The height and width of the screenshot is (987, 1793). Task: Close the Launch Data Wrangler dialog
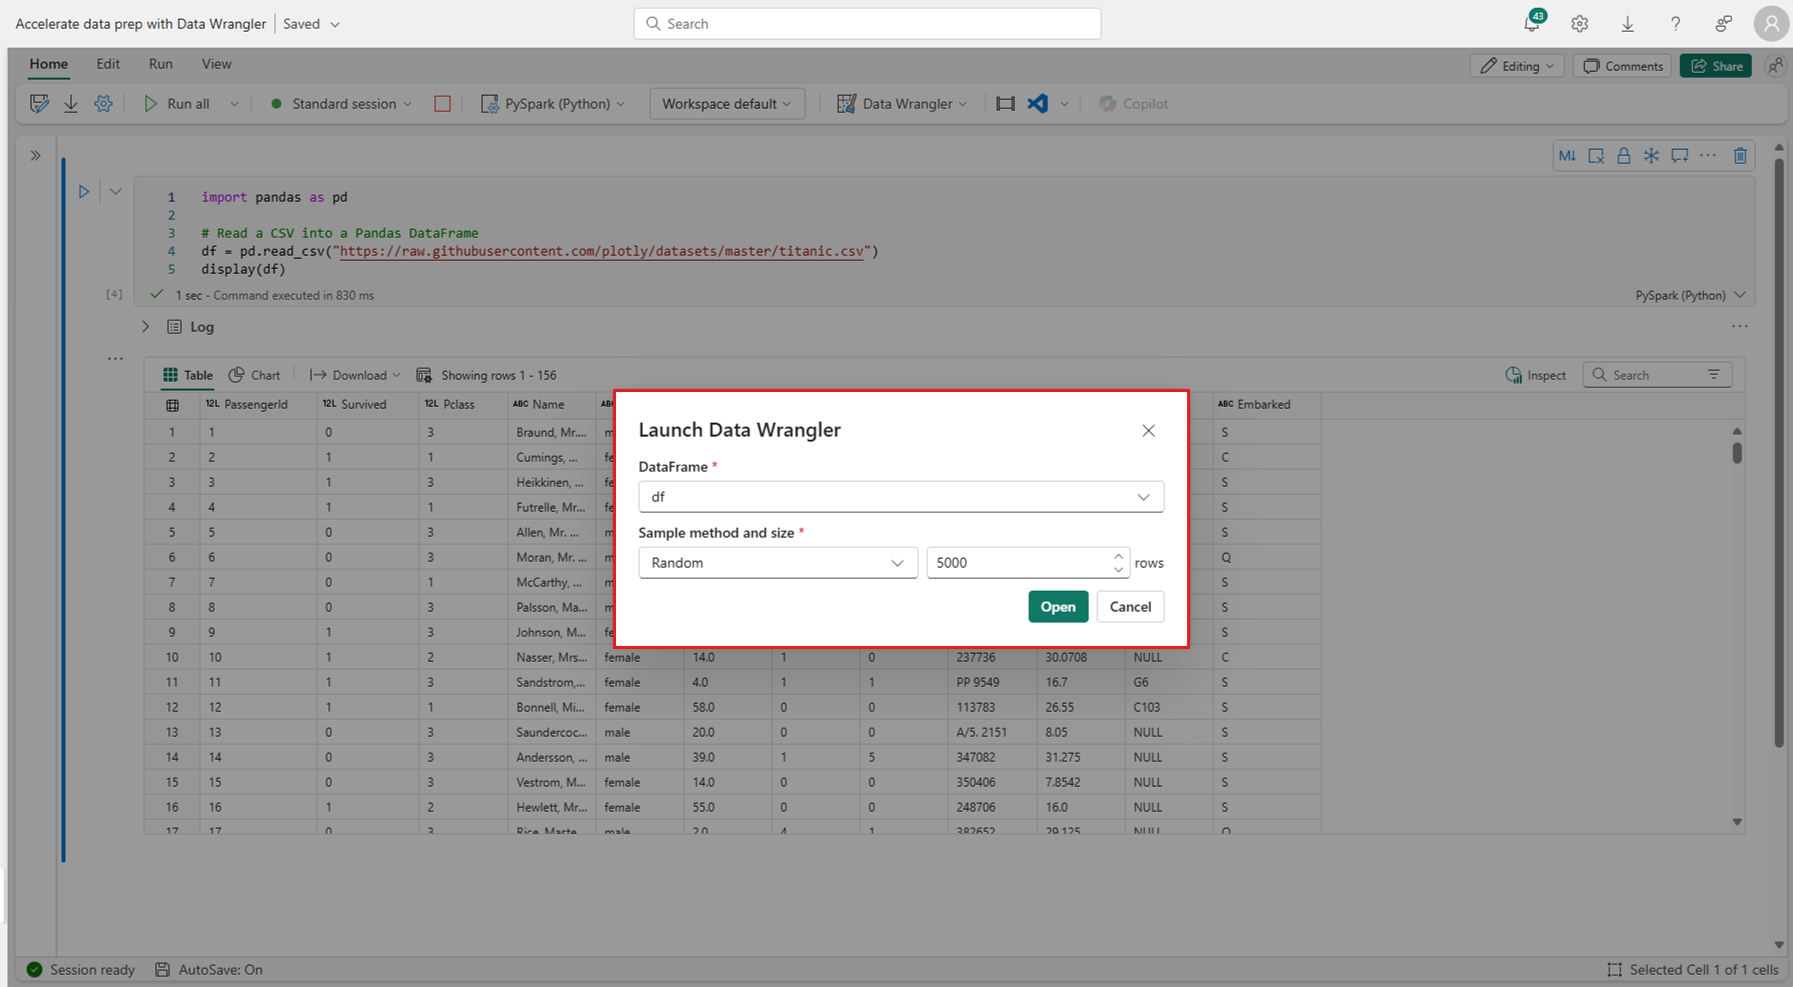[x=1148, y=431]
